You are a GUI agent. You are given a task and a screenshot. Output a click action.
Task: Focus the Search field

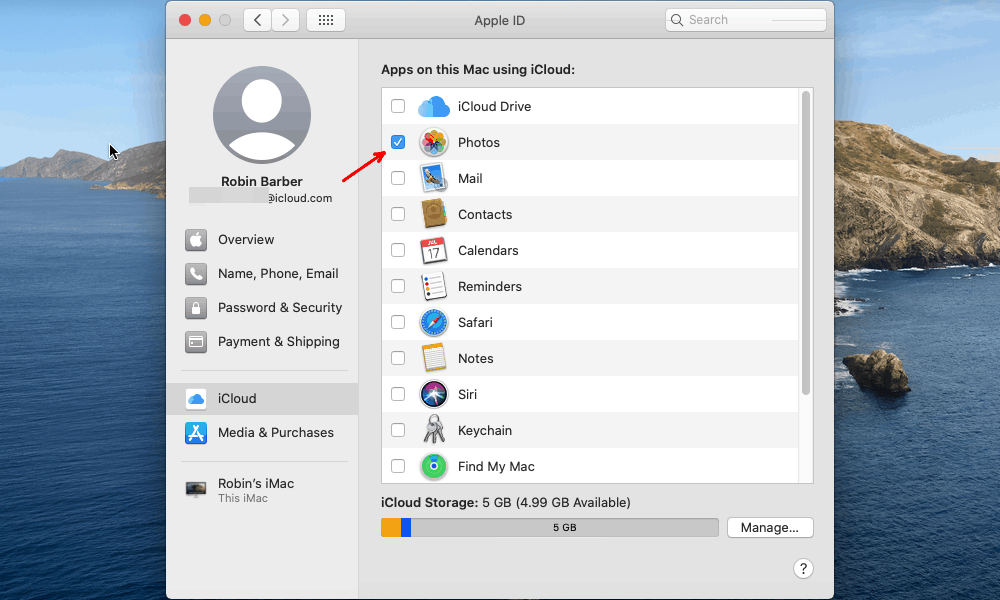tap(746, 20)
